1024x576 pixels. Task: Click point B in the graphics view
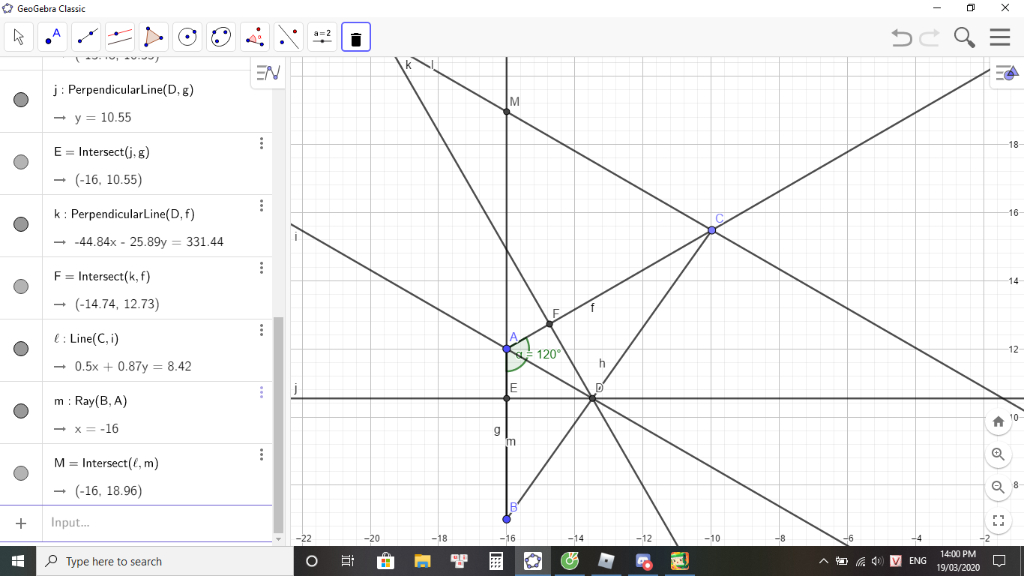507,519
